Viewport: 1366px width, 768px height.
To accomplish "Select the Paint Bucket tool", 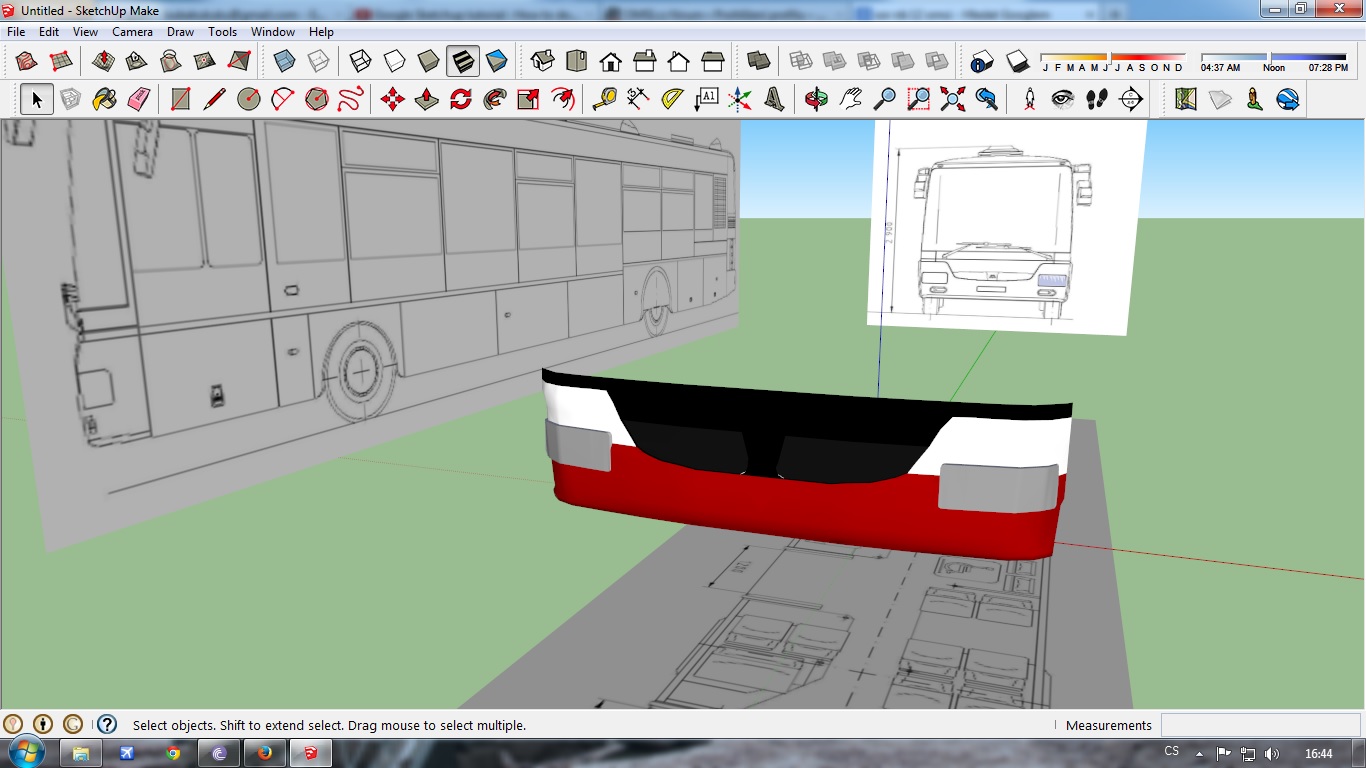I will click(104, 99).
